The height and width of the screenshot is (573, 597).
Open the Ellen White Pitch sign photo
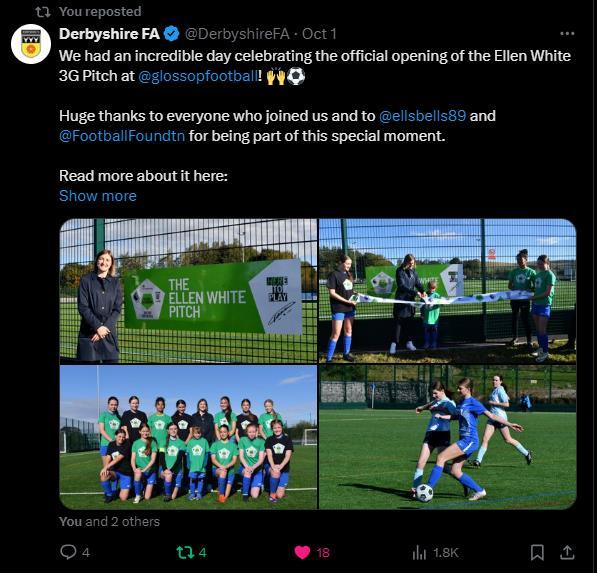[188, 291]
